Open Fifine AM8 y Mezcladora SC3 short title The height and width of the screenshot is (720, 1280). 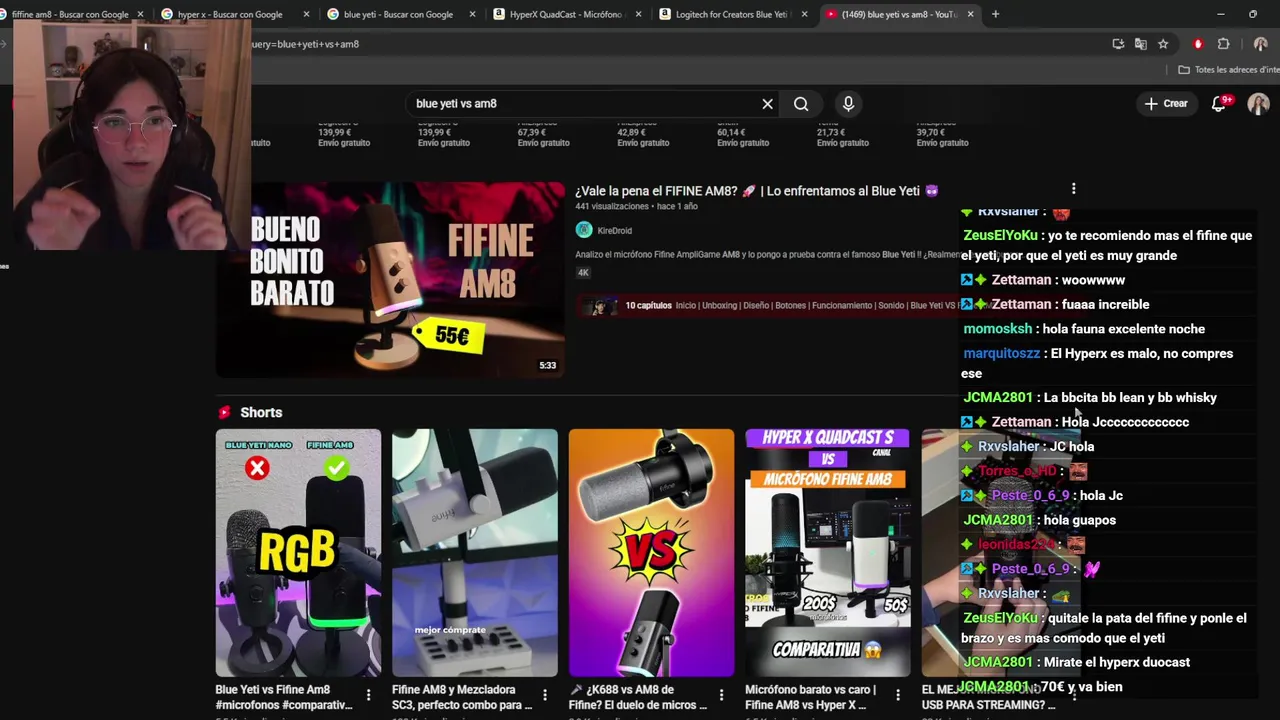461,697
